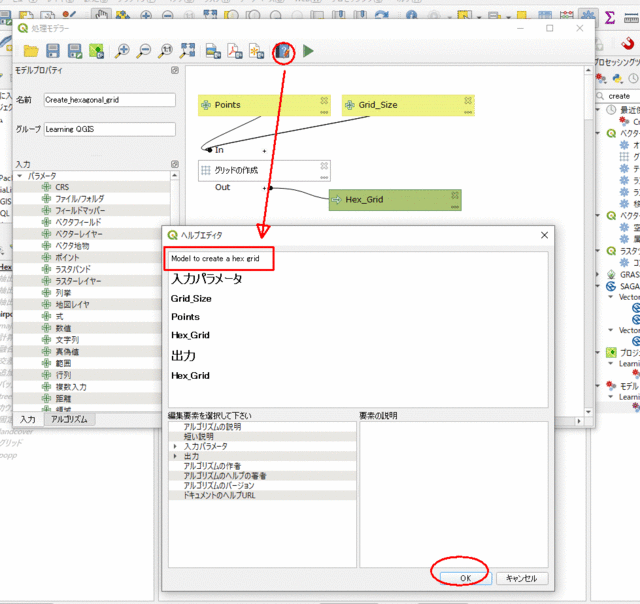Viewport: 640px width, 604px height.
Task: Expand the In links of グリッドの作成
Action: [x=264, y=151]
